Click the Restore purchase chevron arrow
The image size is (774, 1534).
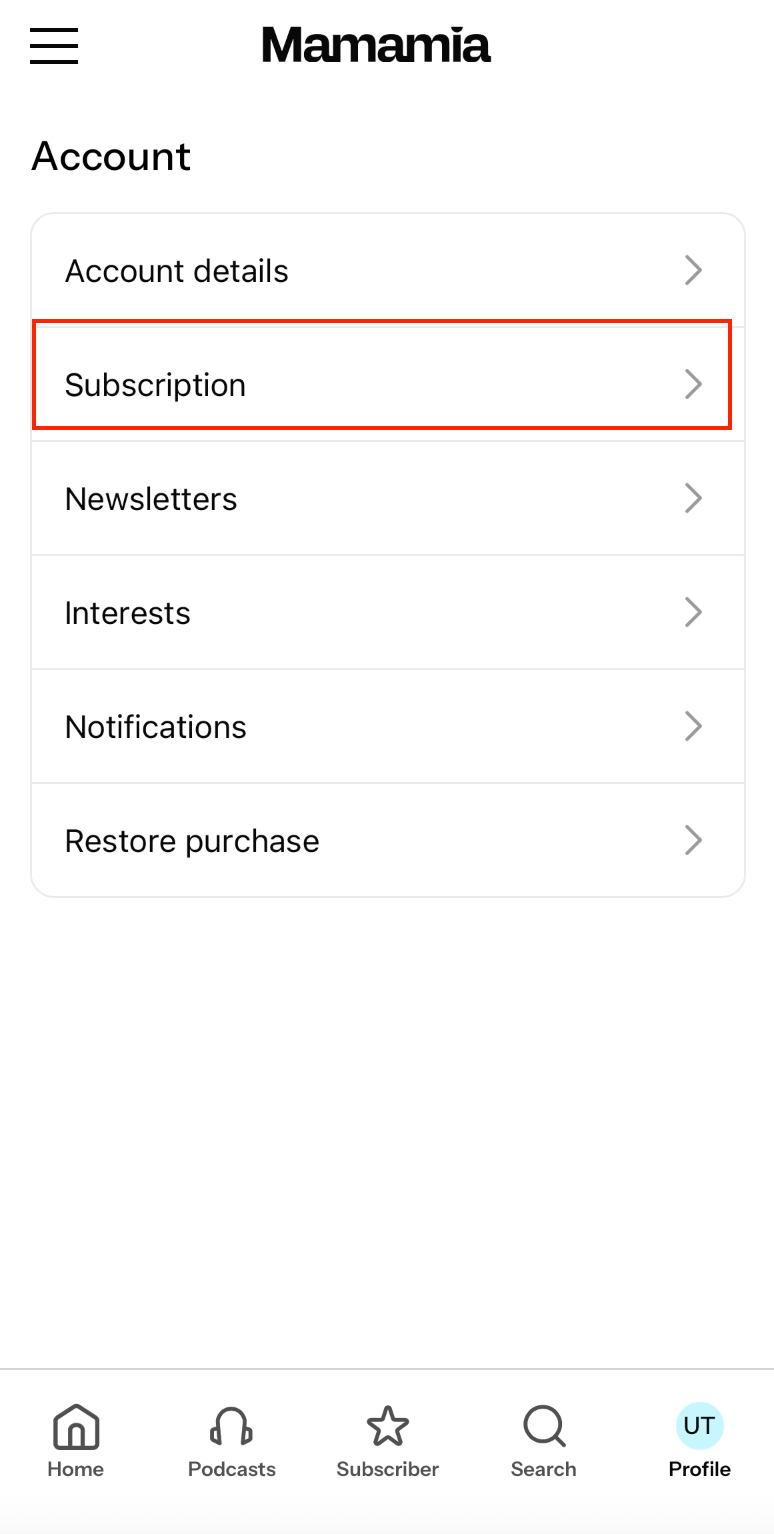pyautogui.click(x=693, y=840)
